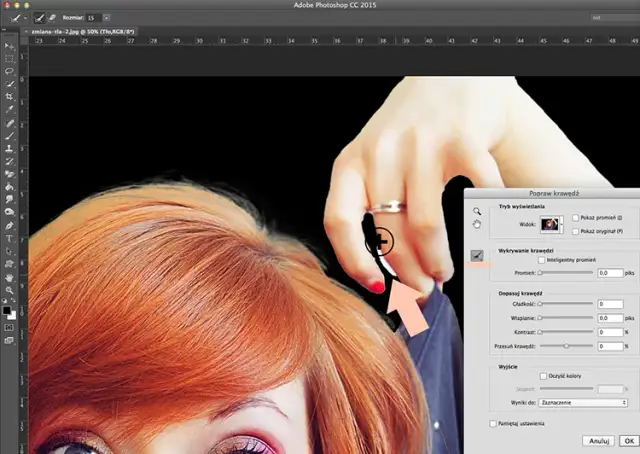Swap foreground and background colors
The width and height of the screenshot is (640, 454).
[x=13, y=300]
